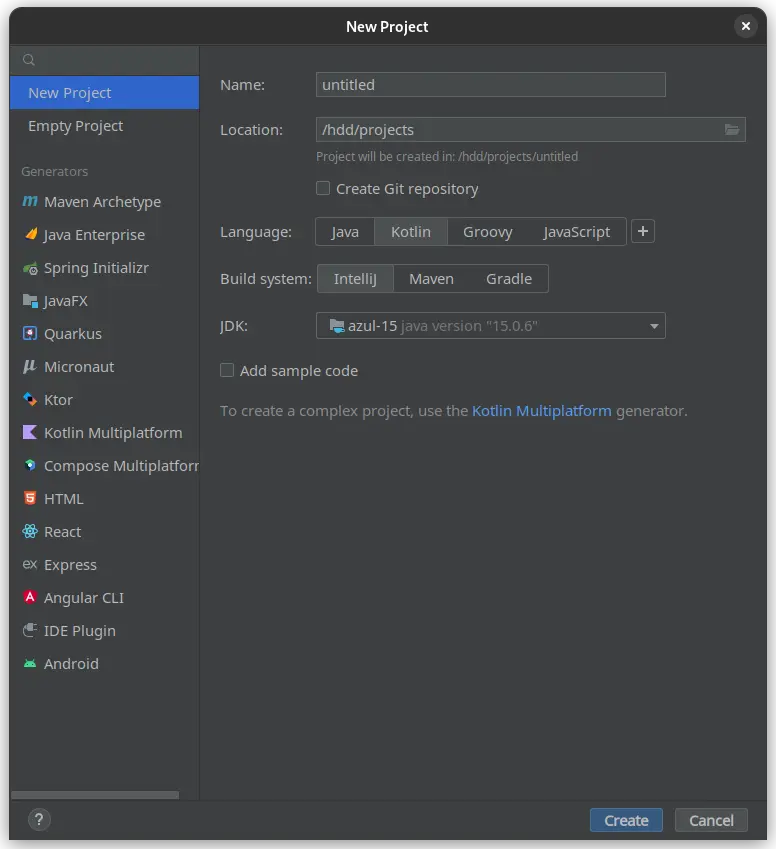This screenshot has width=776, height=849.
Task: Click the Android robot icon
Action: tap(30, 664)
